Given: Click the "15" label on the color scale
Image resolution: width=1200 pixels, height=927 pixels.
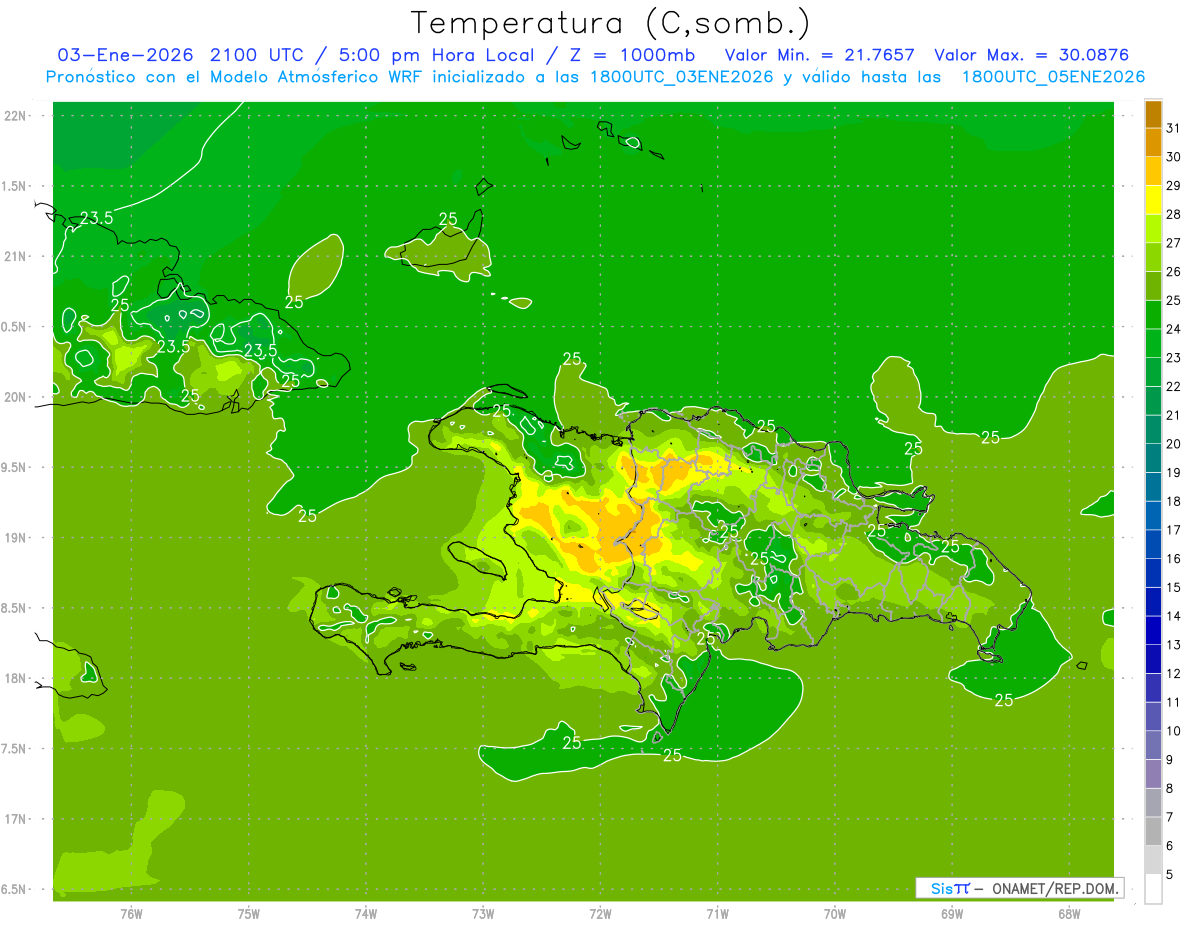Looking at the screenshot, I should click(1173, 587).
